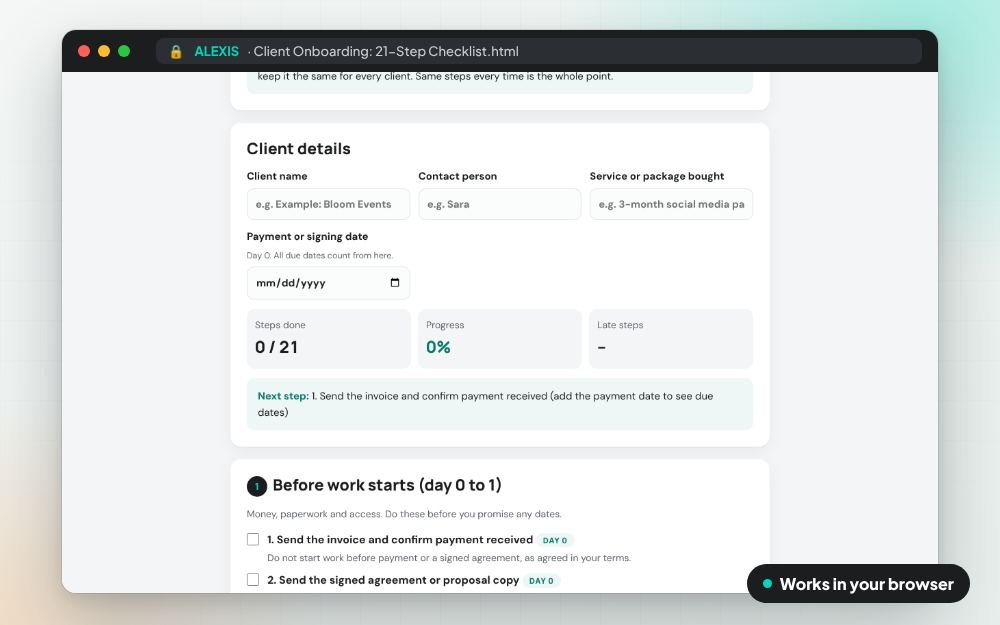Image resolution: width=1000 pixels, height=625 pixels.
Task: Click the yellow minimize window dot
Action: 104,51
